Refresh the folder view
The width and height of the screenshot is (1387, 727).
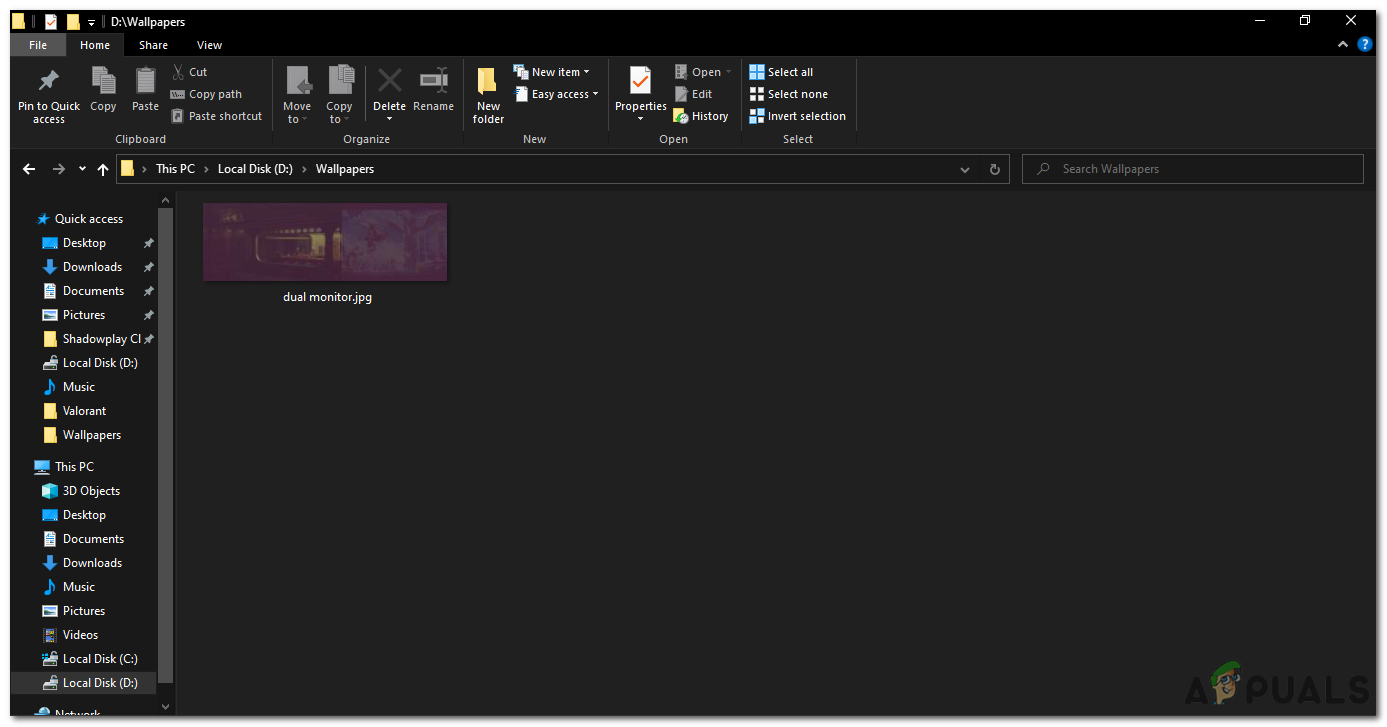tap(994, 169)
